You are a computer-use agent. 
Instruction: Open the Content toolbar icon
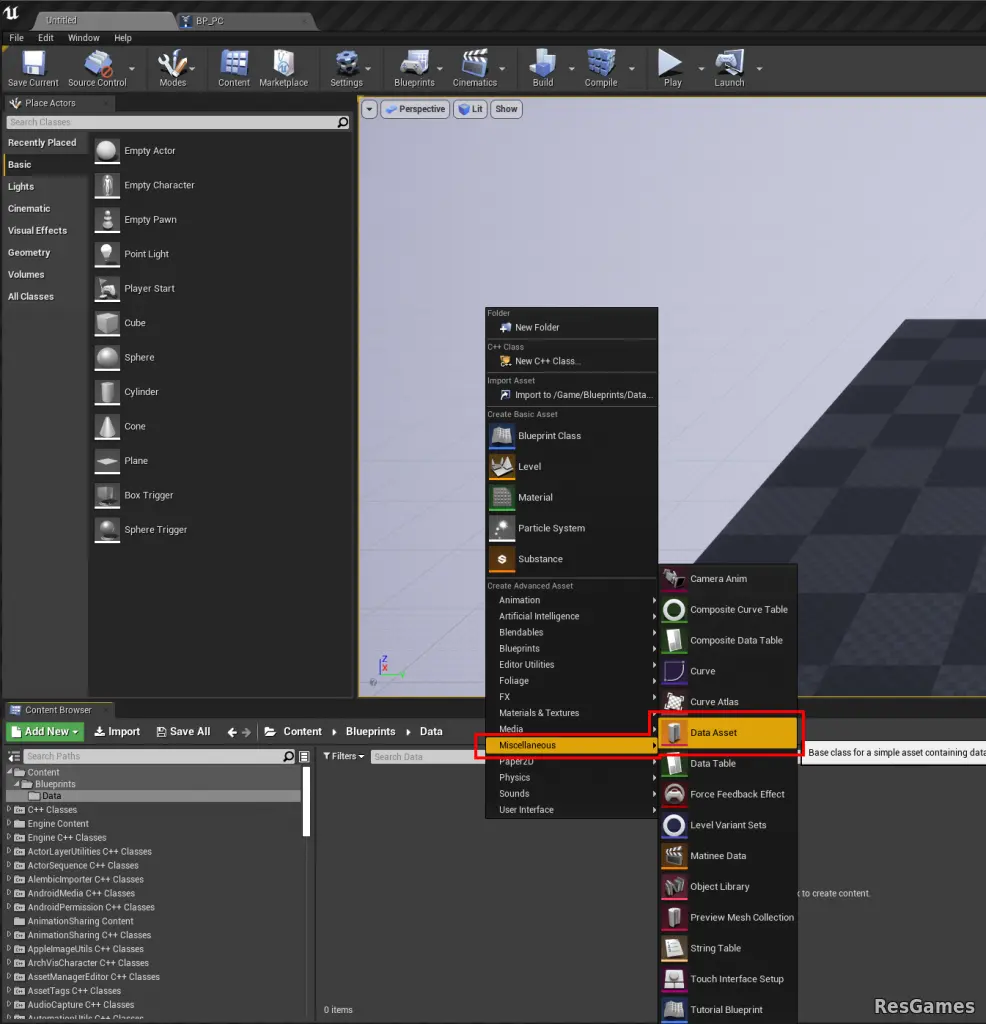(x=234, y=69)
